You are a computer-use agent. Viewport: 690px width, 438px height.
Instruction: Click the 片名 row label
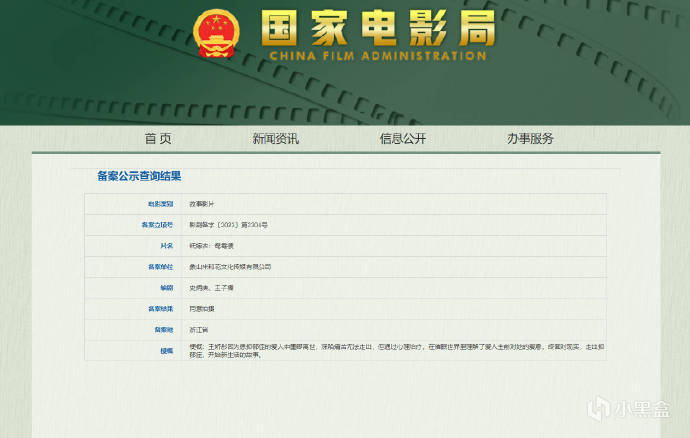click(167, 246)
